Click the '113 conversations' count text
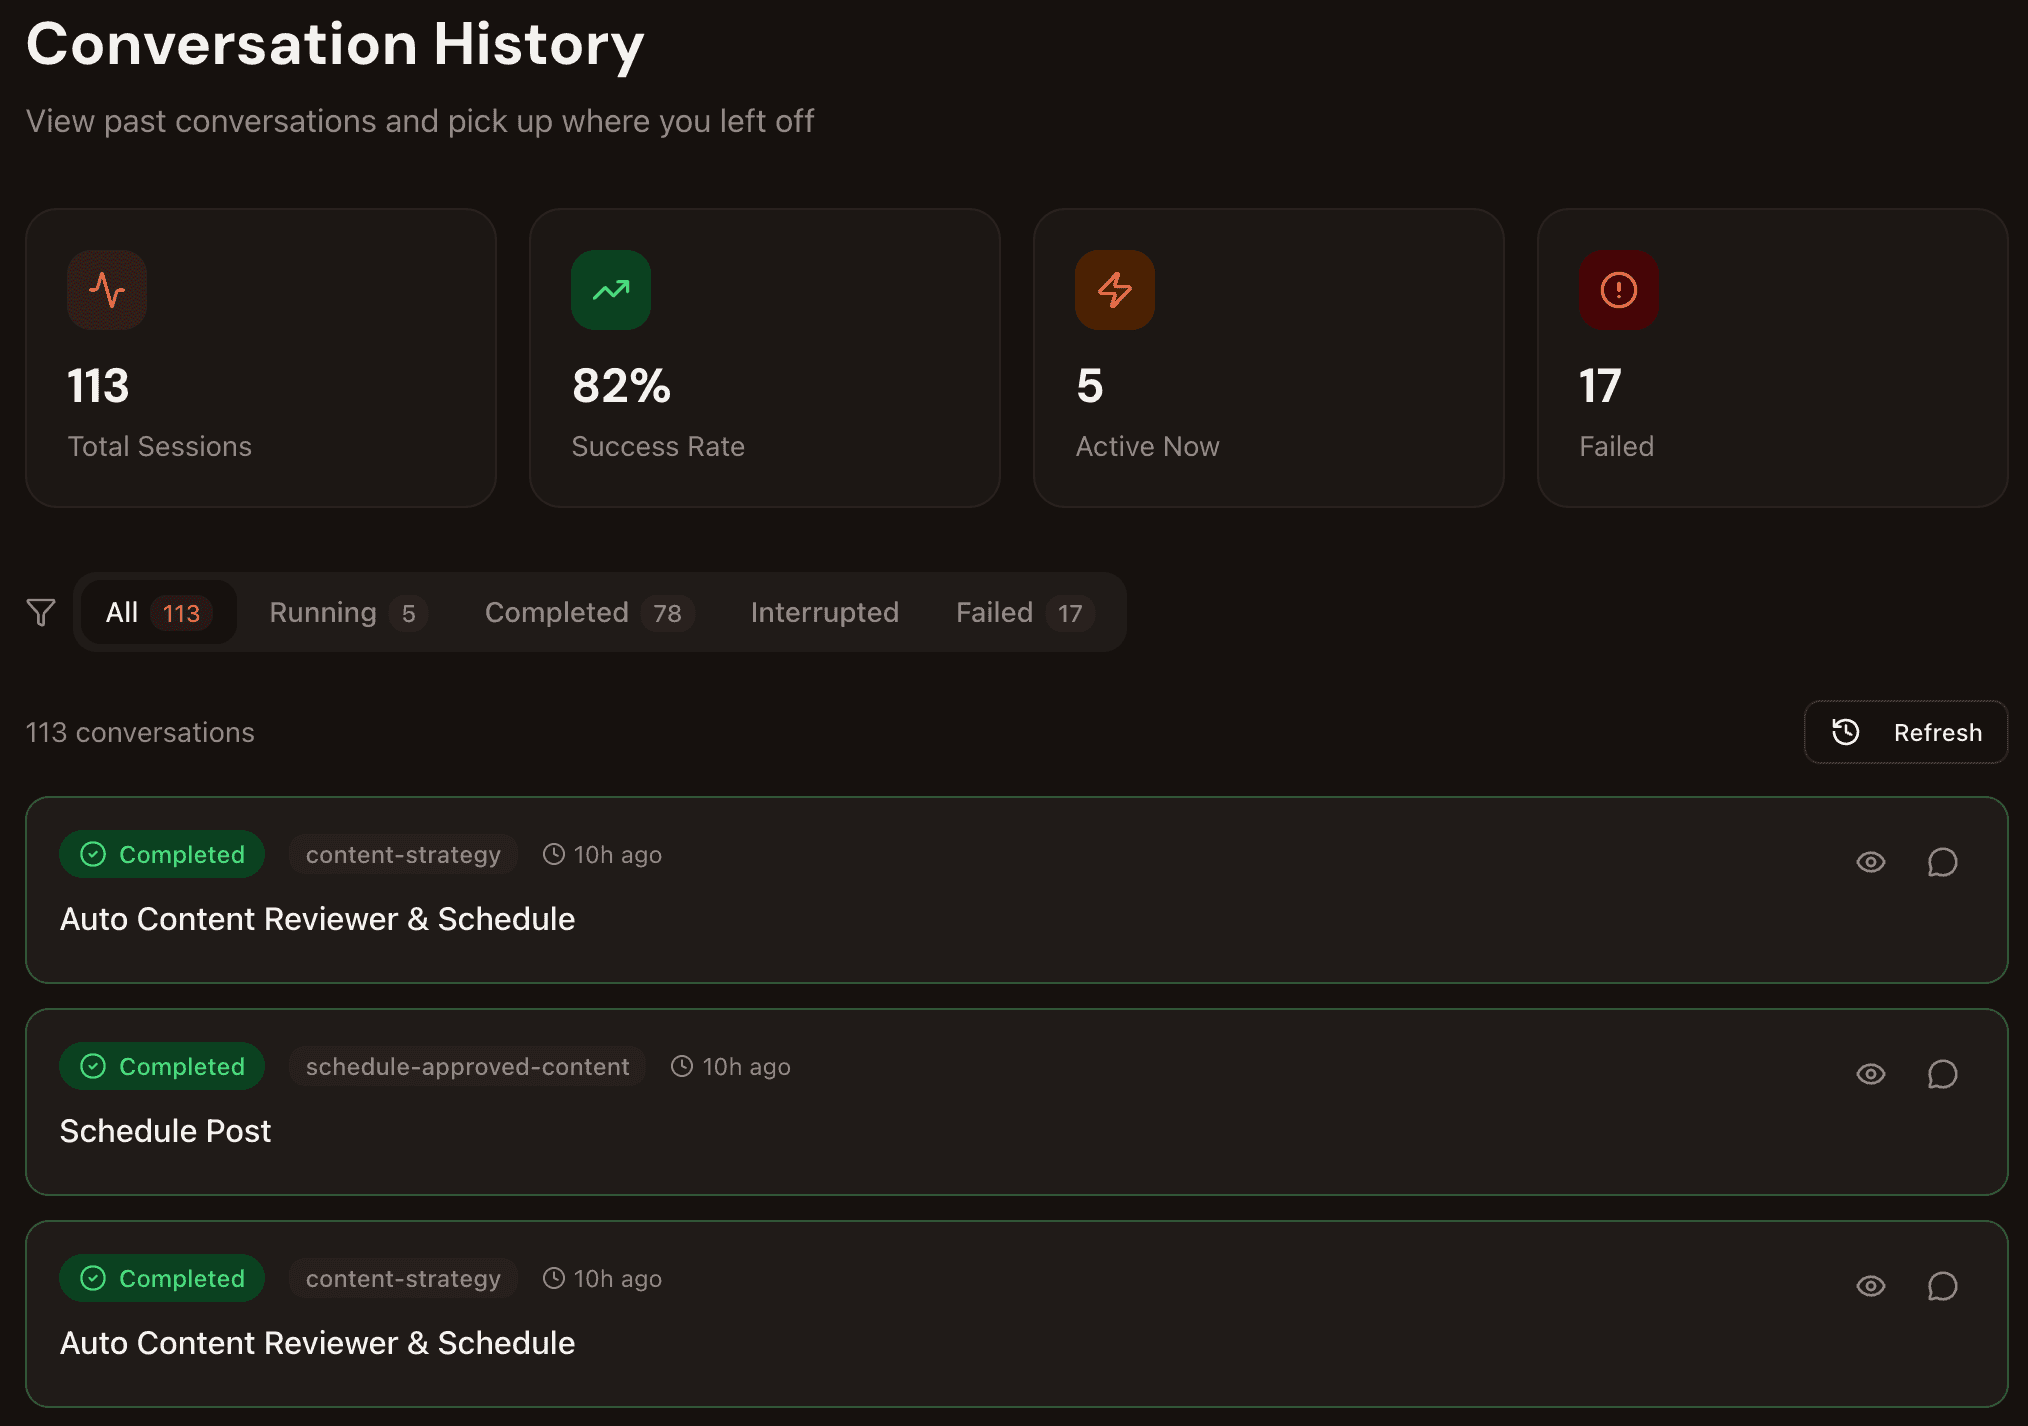Image resolution: width=2028 pixels, height=1426 pixels. [140, 732]
